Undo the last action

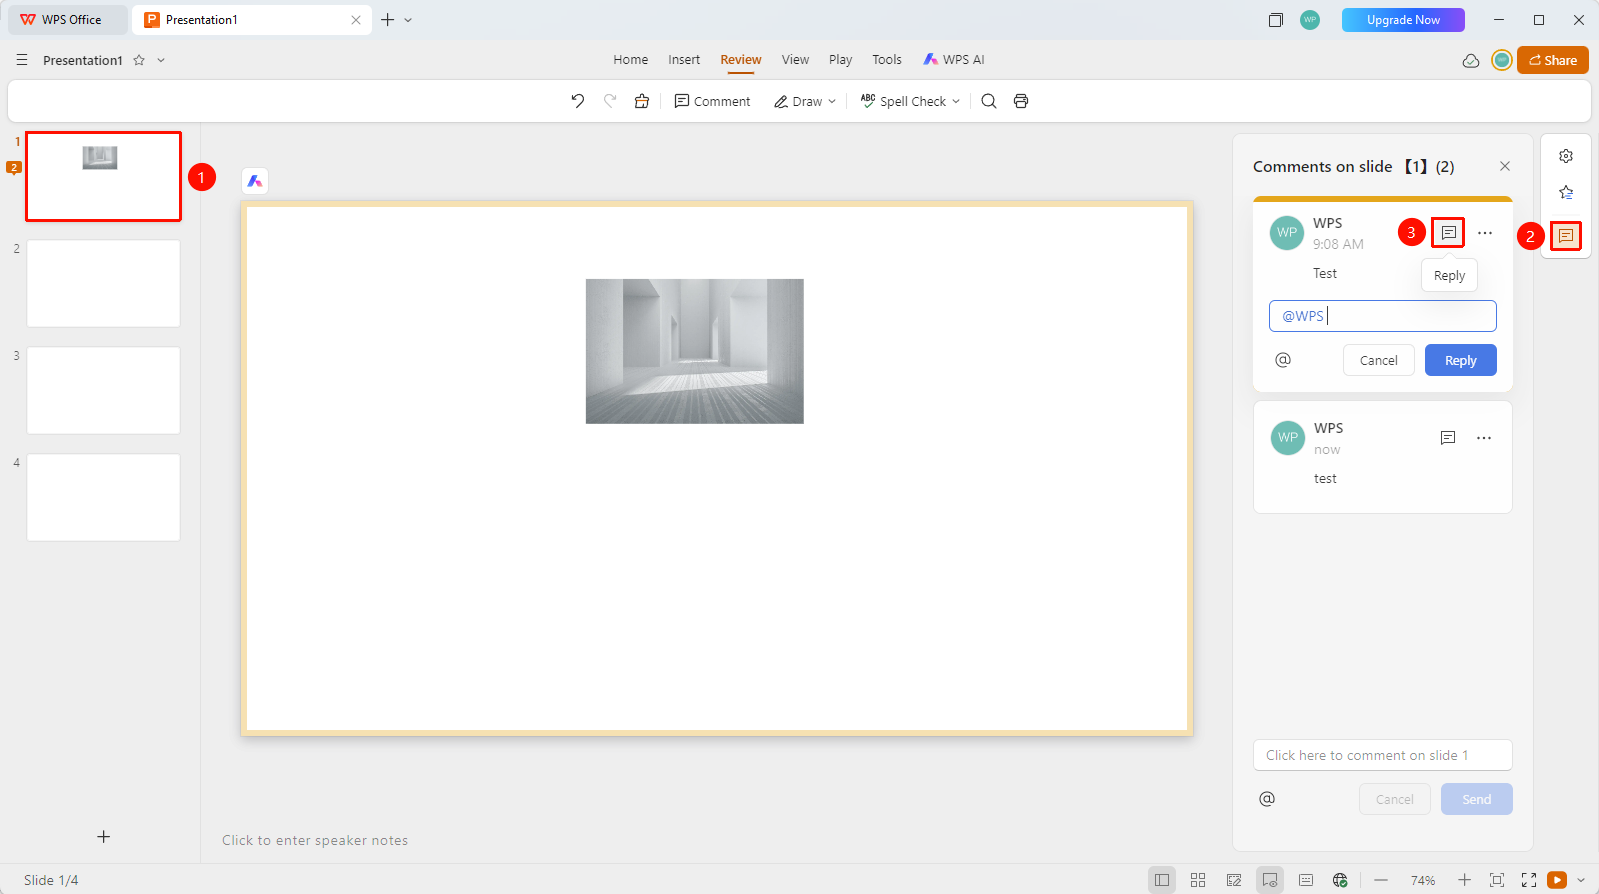(578, 101)
